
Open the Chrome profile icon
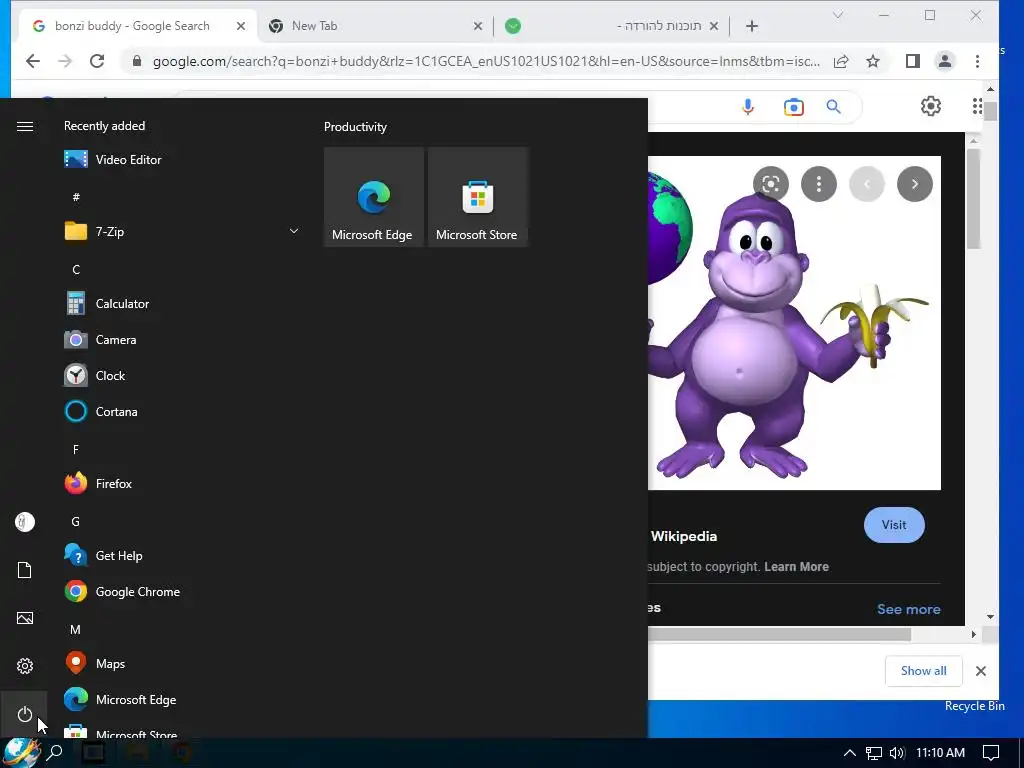click(x=944, y=61)
